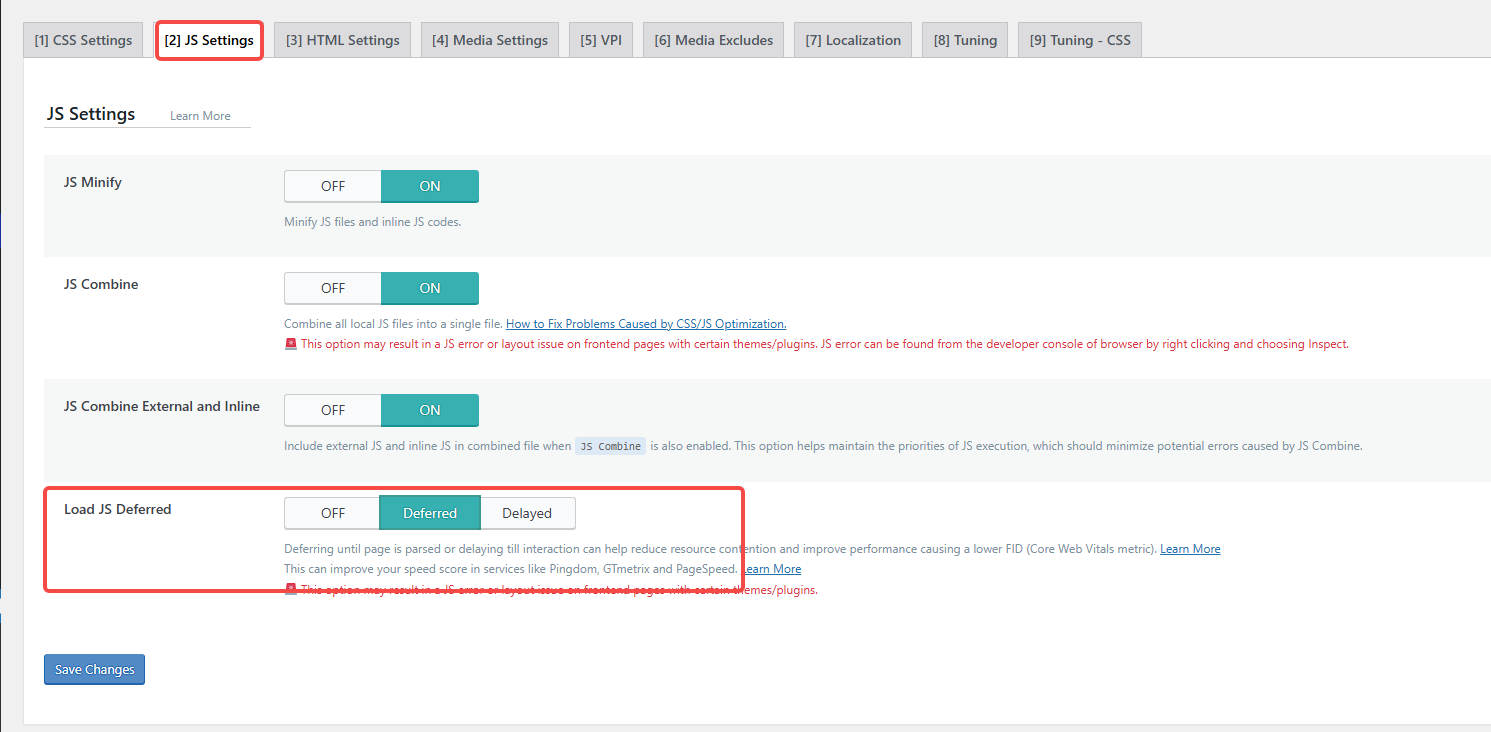Turn JS Minify off

point(333,186)
